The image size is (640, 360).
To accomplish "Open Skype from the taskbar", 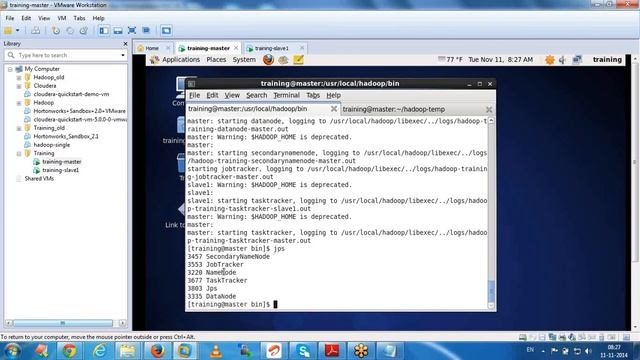I will pos(303,351).
